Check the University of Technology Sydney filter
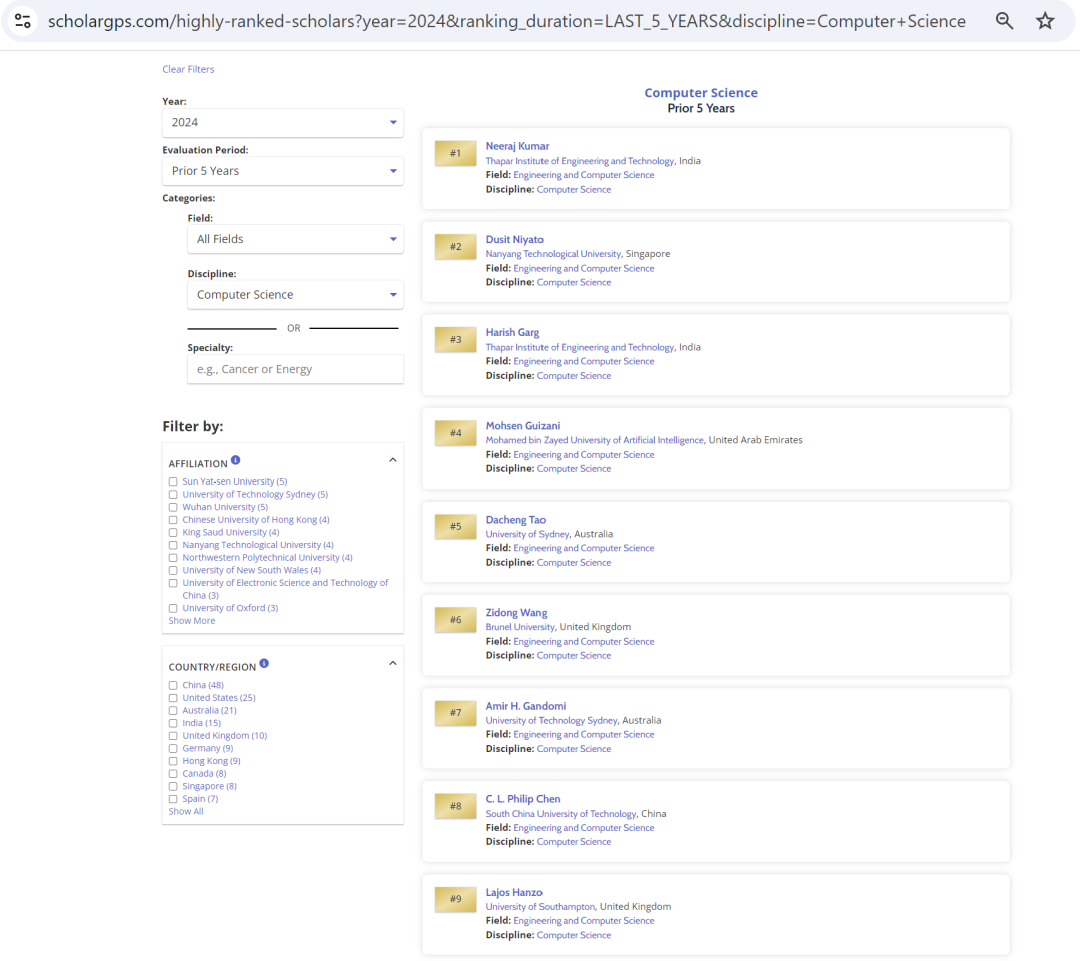 tap(173, 495)
